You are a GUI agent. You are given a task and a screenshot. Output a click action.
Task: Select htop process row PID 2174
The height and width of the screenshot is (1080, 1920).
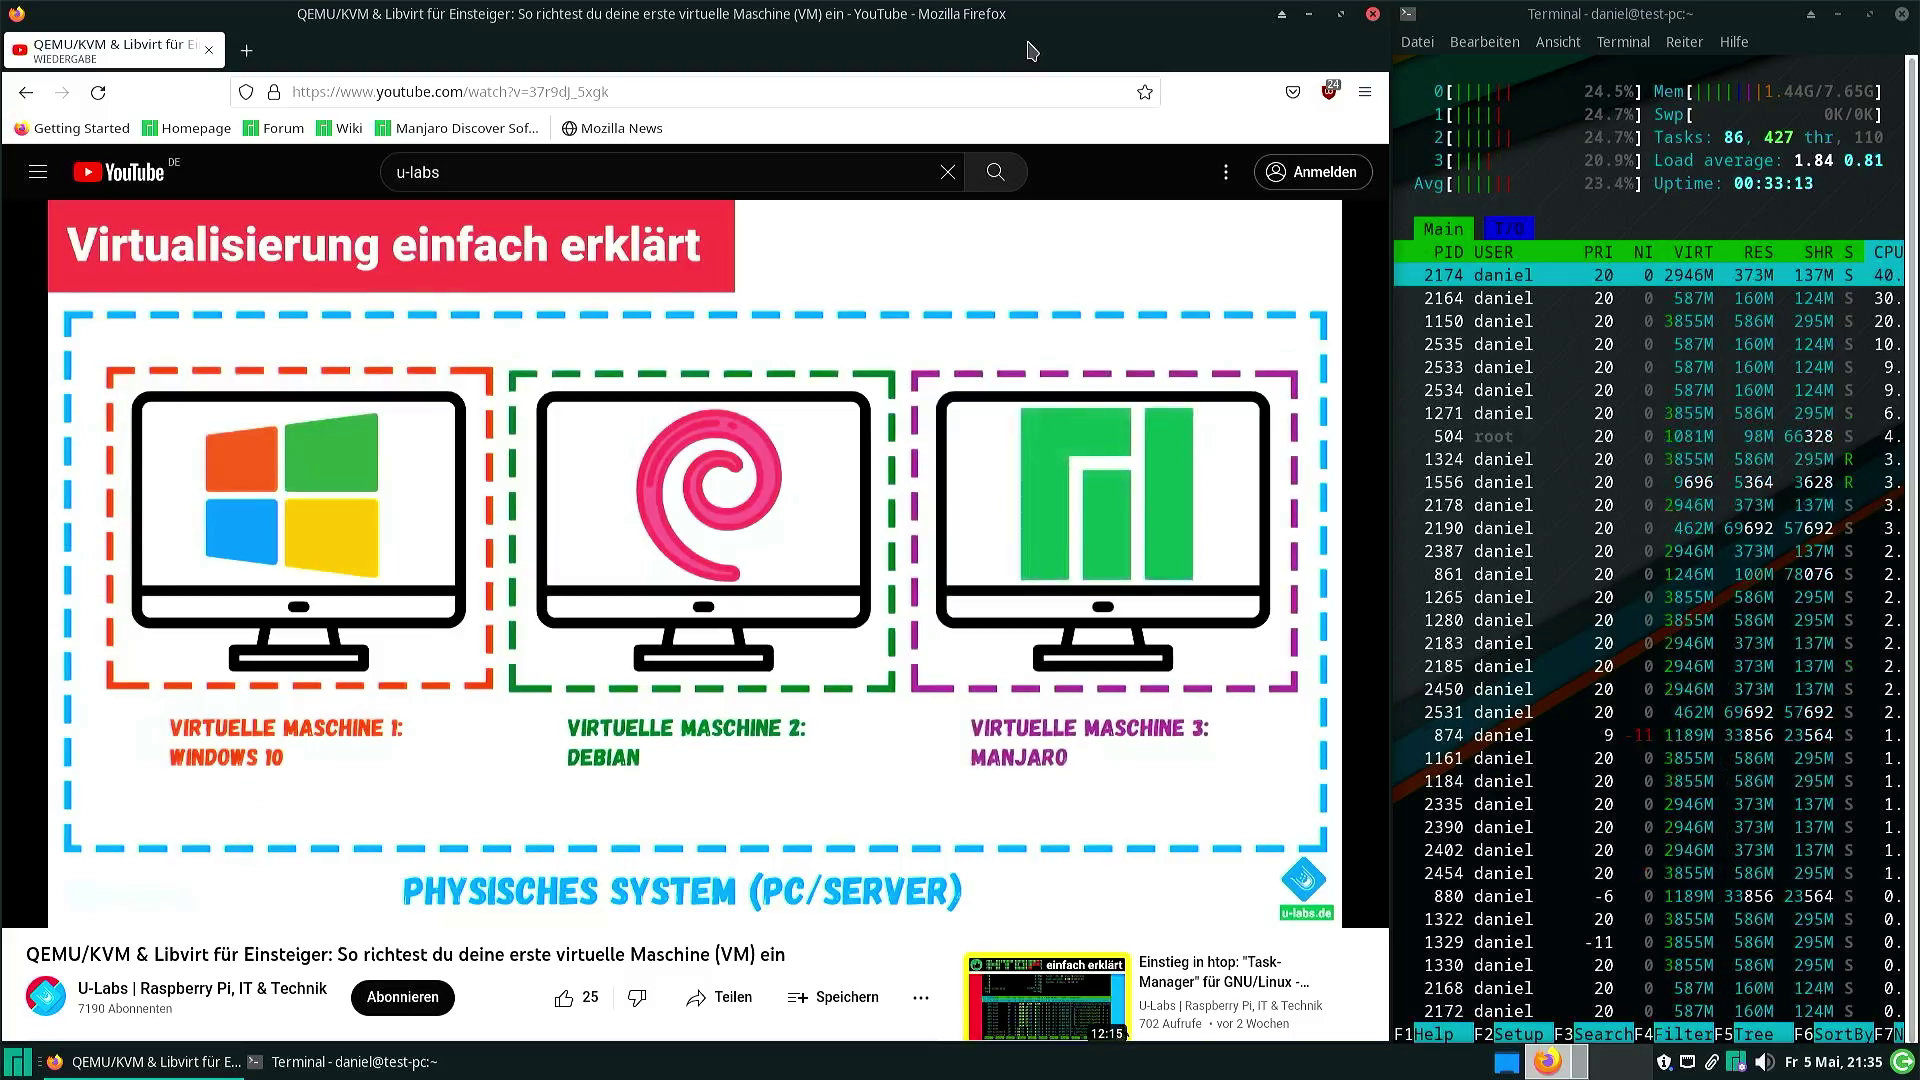tap(1649, 275)
